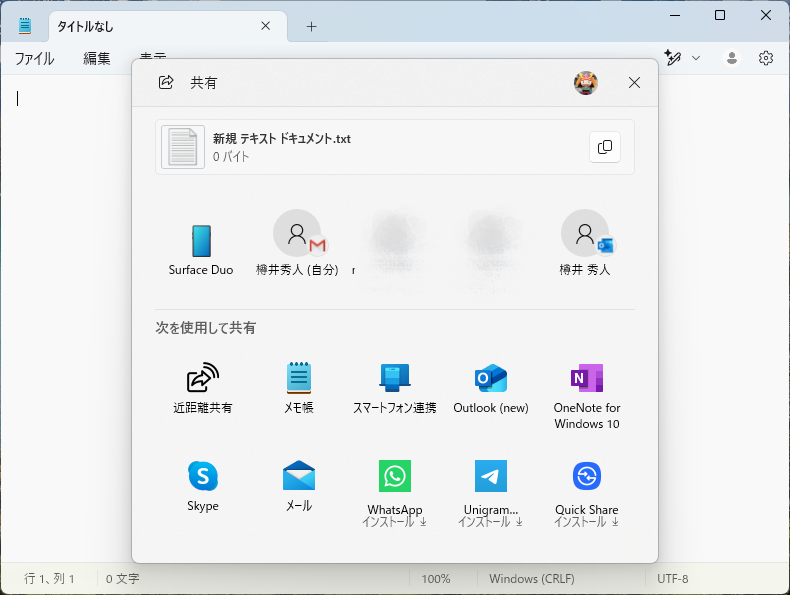Click Windows (CRLF) line ending indicator
Image resolution: width=790 pixels, height=595 pixels.
point(532,579)
